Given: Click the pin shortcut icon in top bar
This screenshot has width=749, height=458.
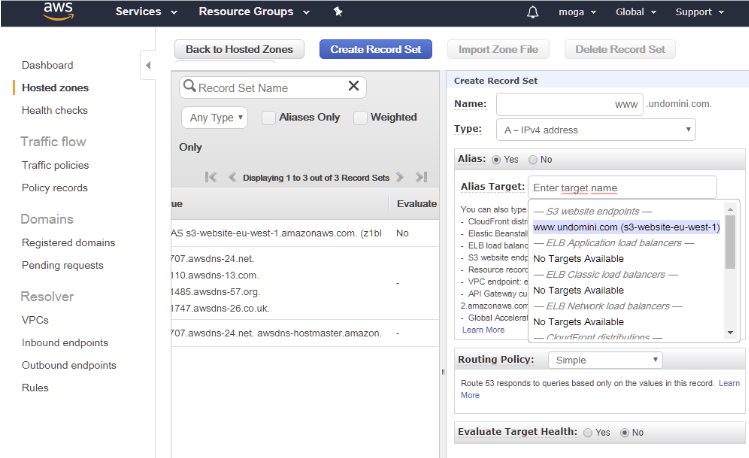Looking at the screenshot, I should click(x=338, y=11).
